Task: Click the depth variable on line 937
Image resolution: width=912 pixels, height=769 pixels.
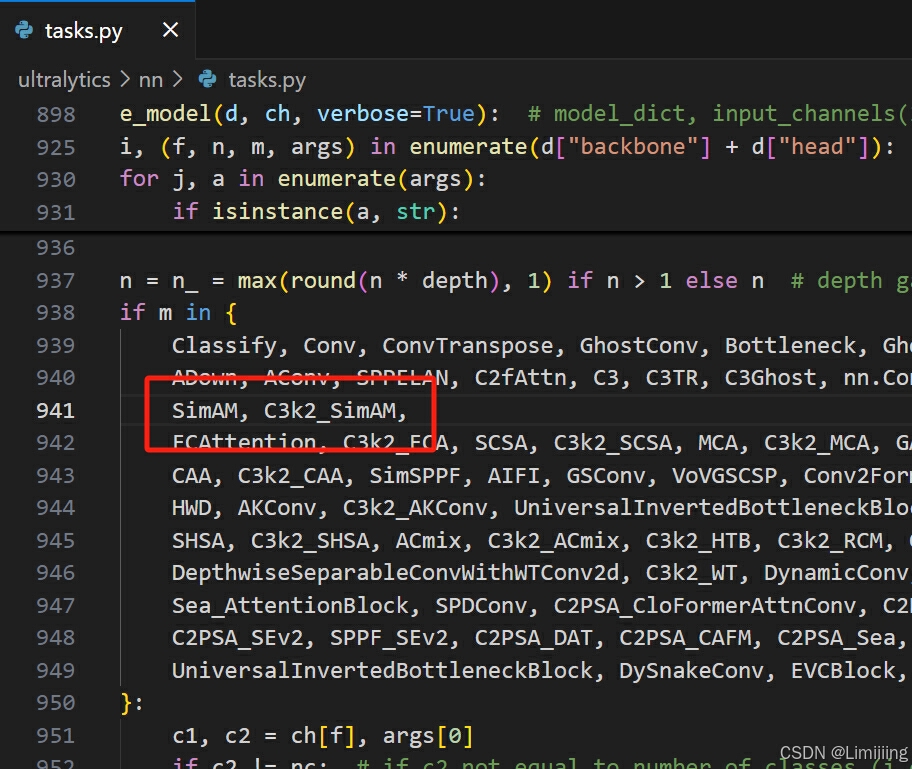Action: (455, 281)
